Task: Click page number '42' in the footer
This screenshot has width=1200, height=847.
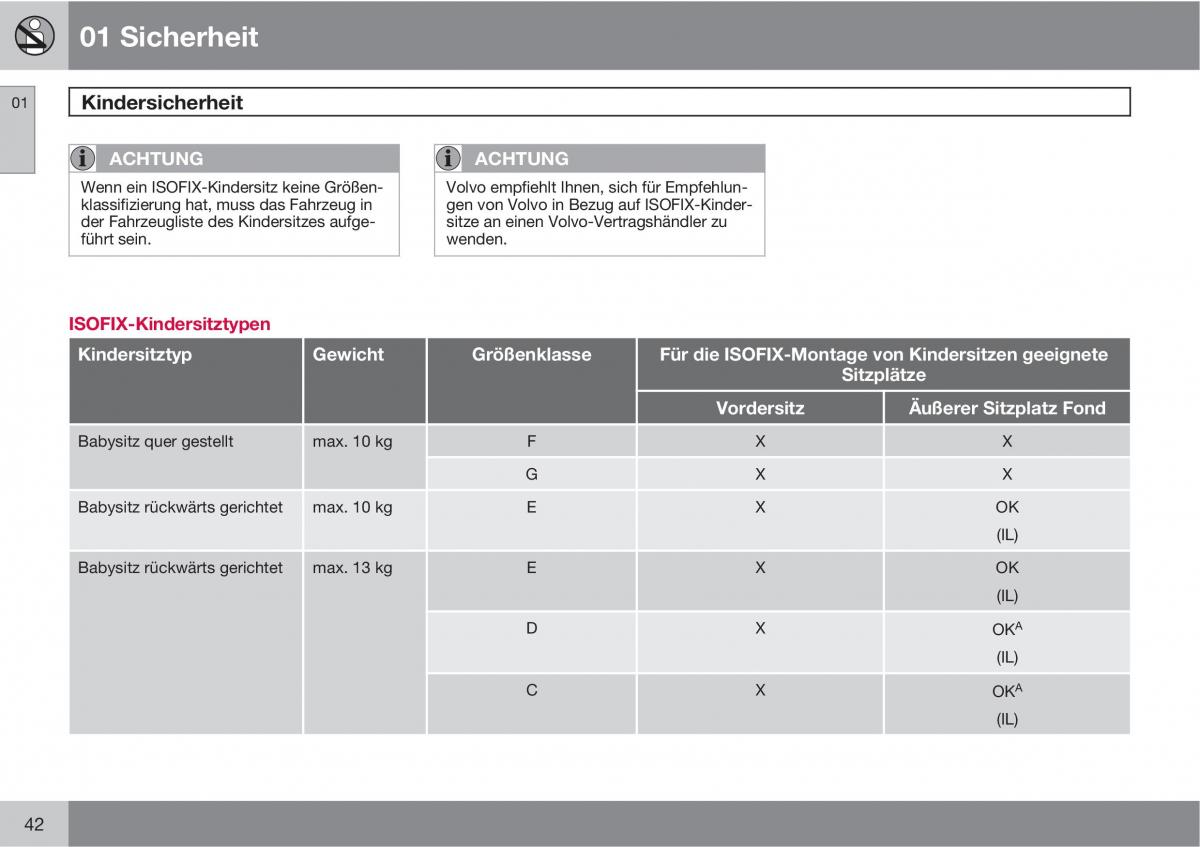Action: (34, 824)
